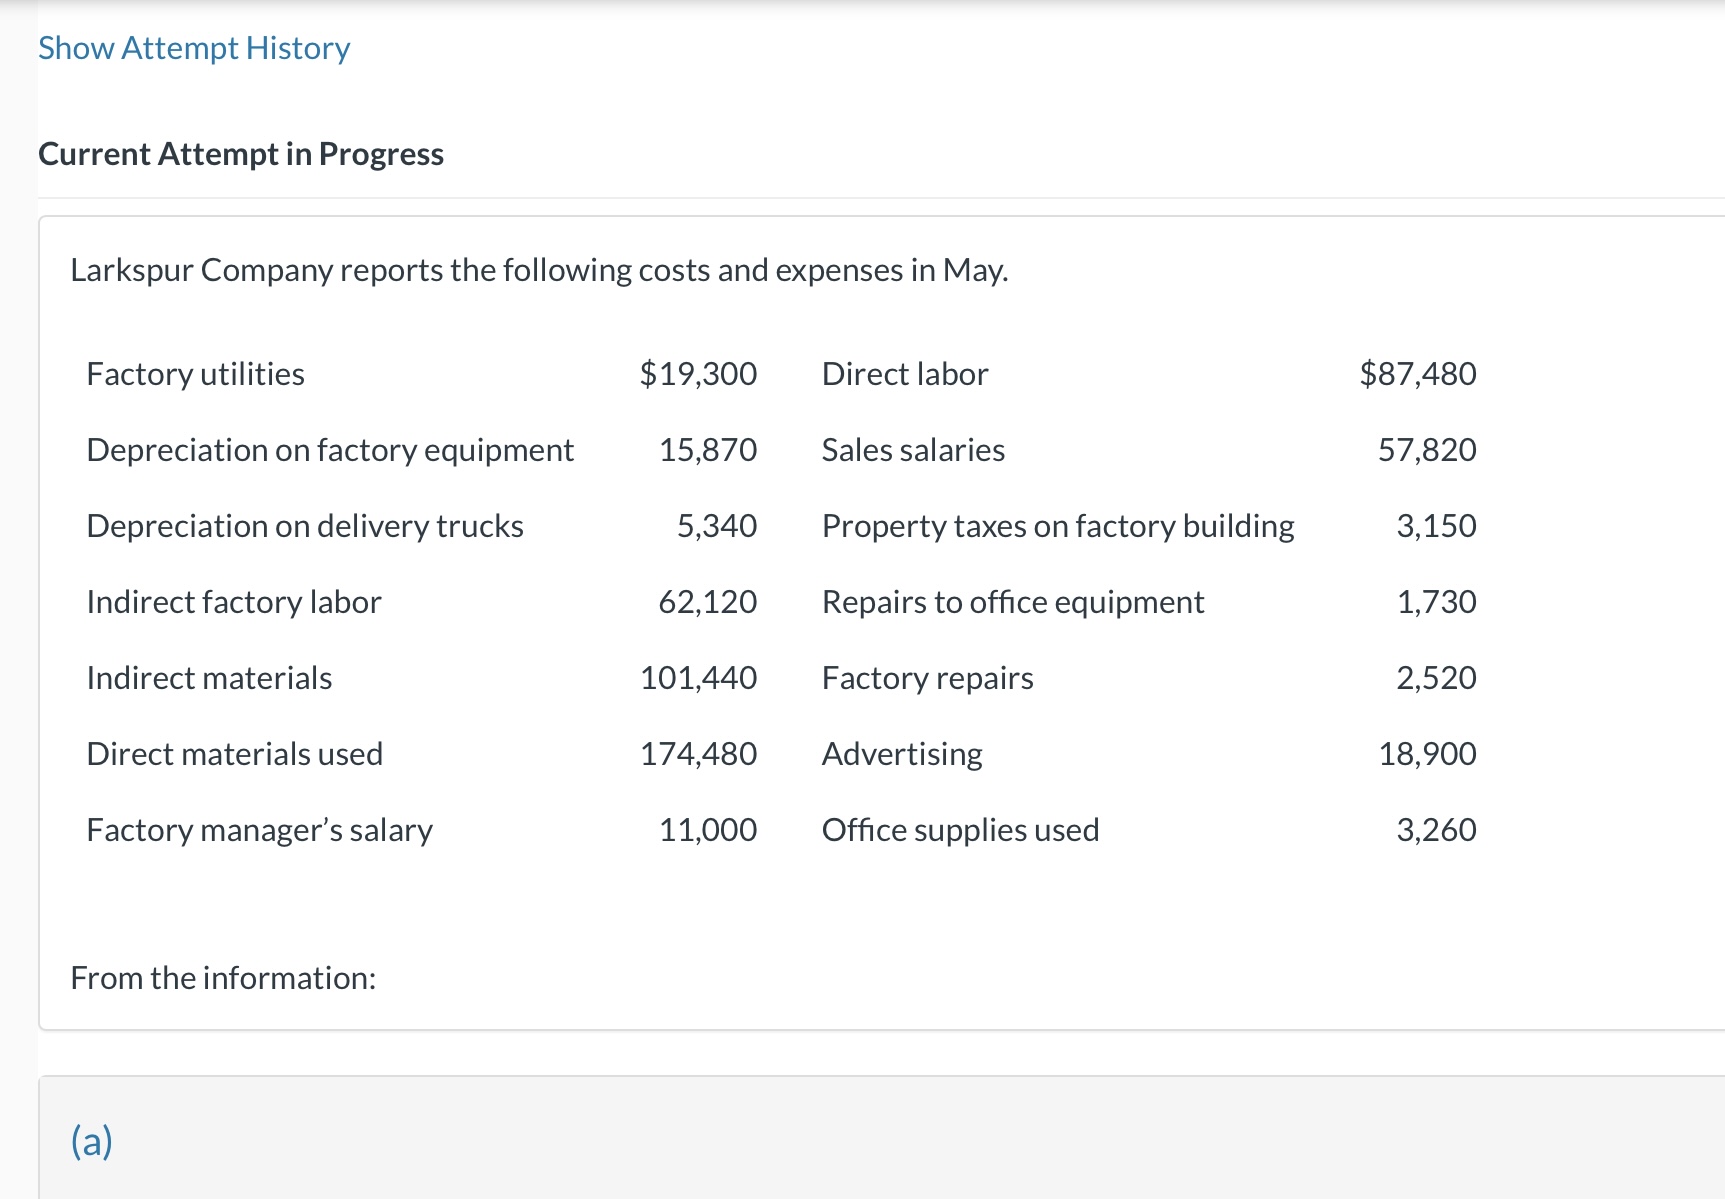1725x1199 pixels.
Task: Click the $19,300 factory utilities amount
Action: [698, 374]
